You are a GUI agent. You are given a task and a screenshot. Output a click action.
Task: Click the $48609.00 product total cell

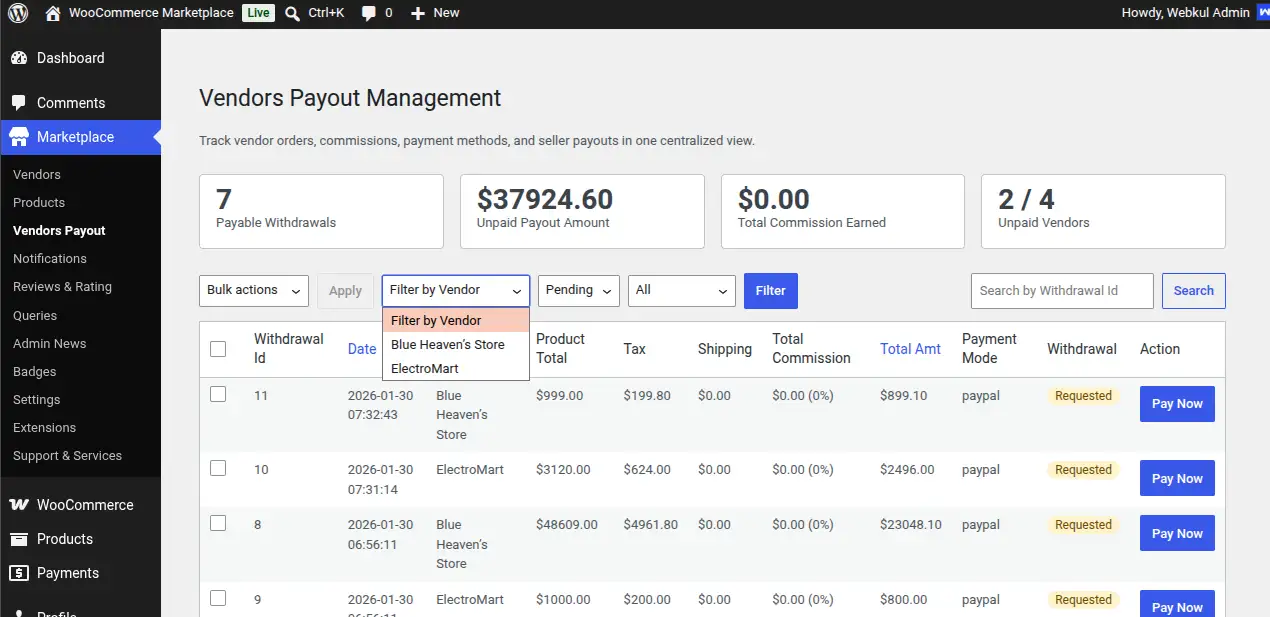(x=567, y=525)
